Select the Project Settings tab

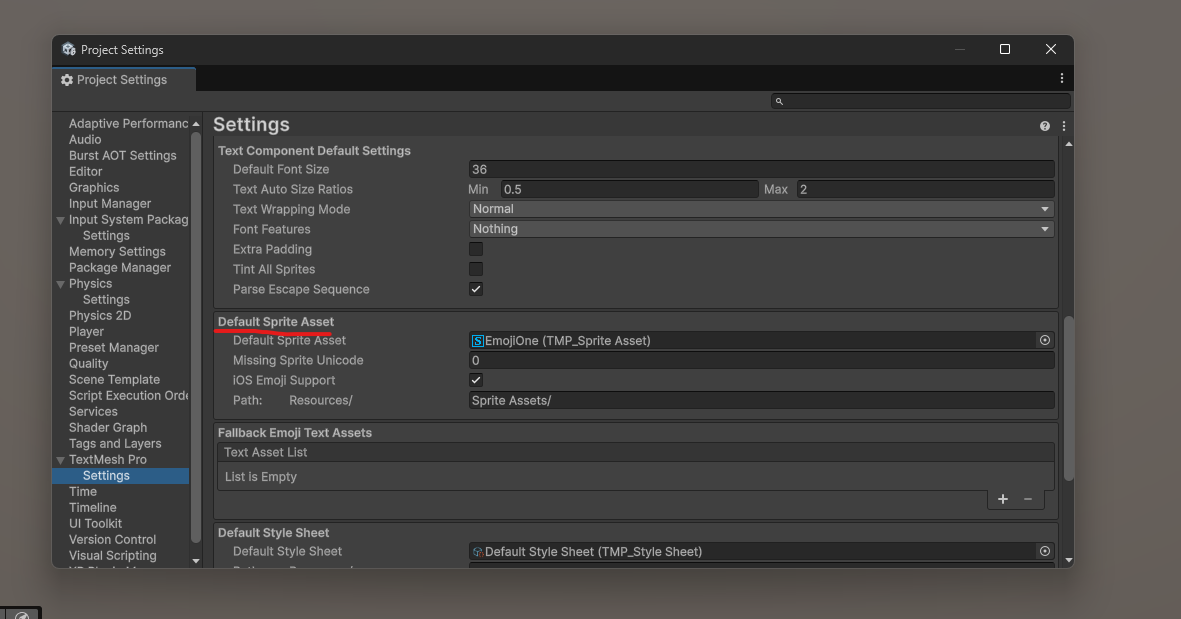pyautogui.click(x=124, y=80)
